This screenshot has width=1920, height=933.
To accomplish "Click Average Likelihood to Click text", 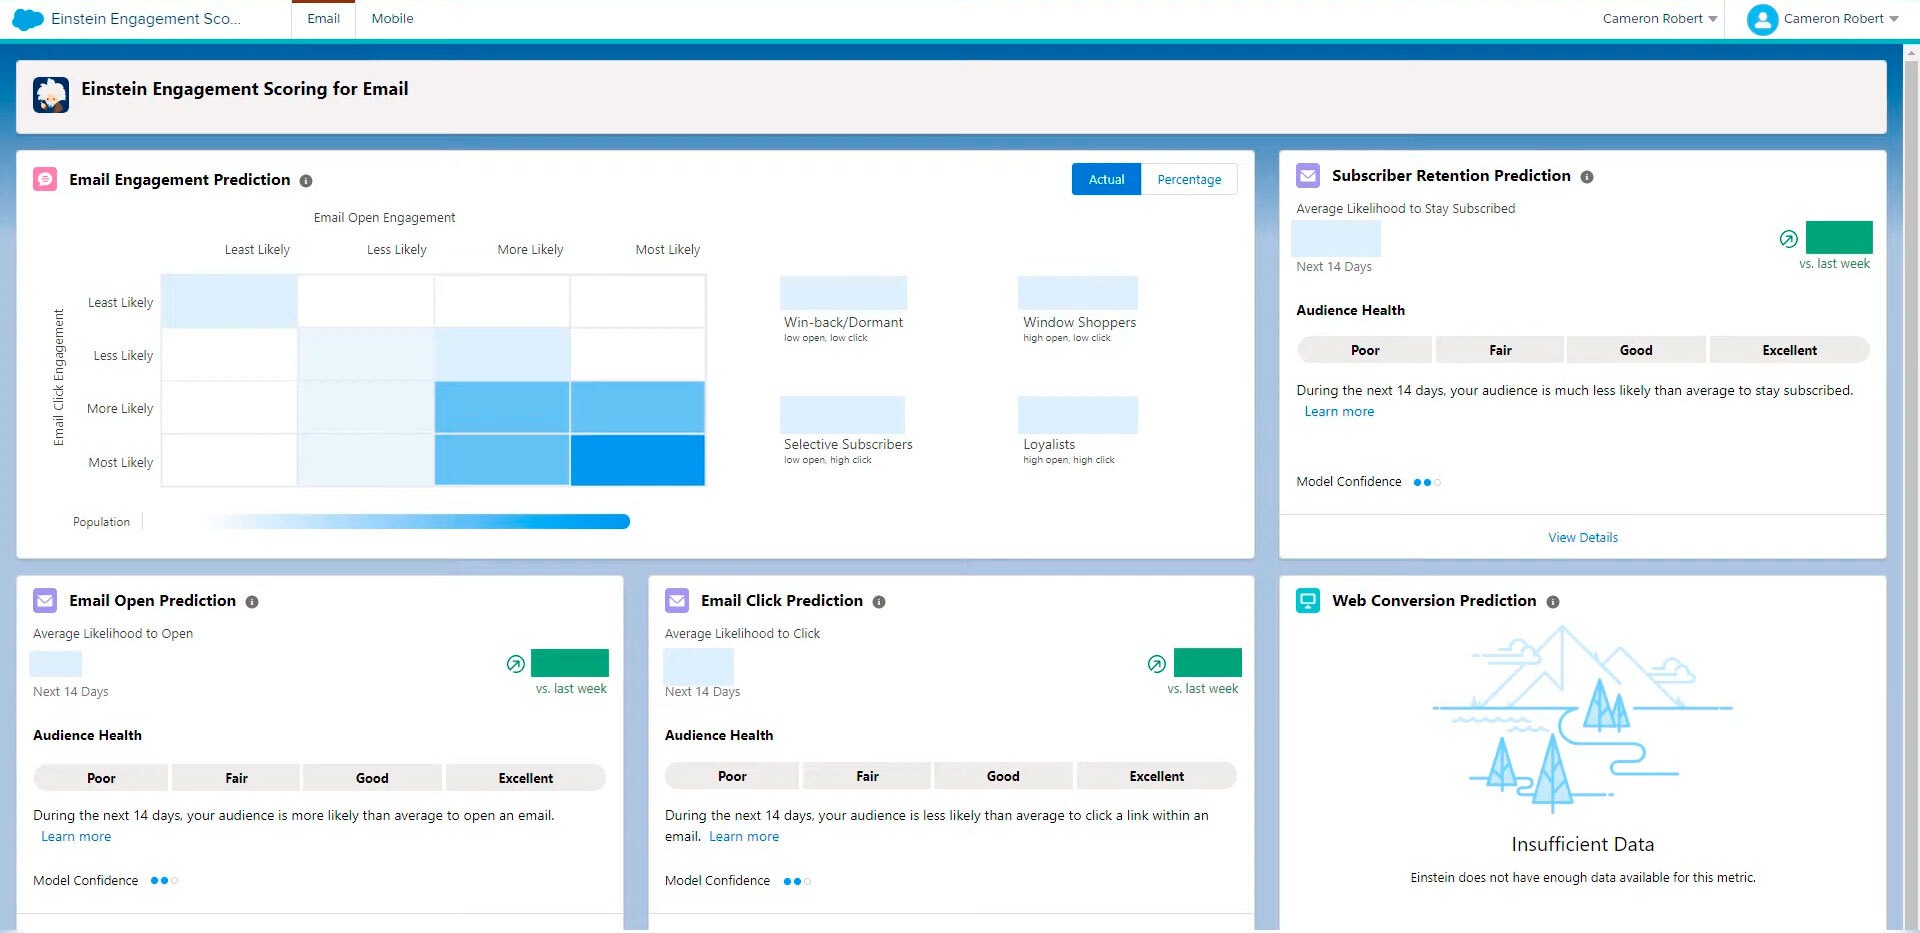I will (742, 634).
